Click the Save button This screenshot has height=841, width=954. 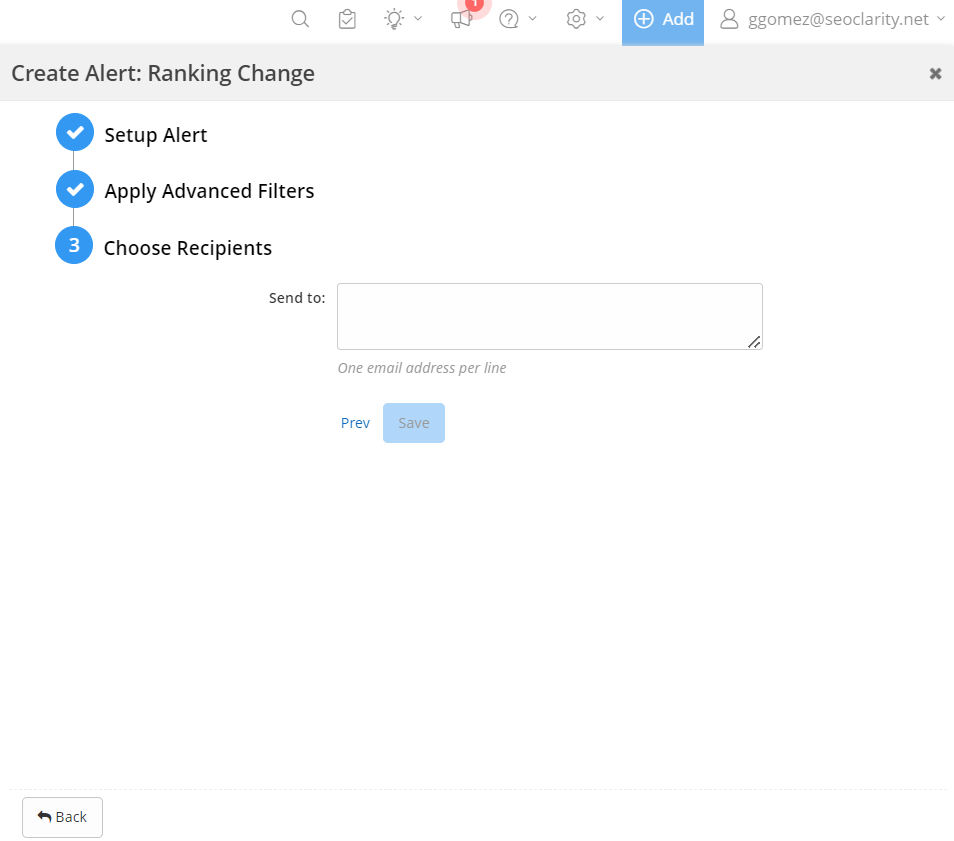414,423
